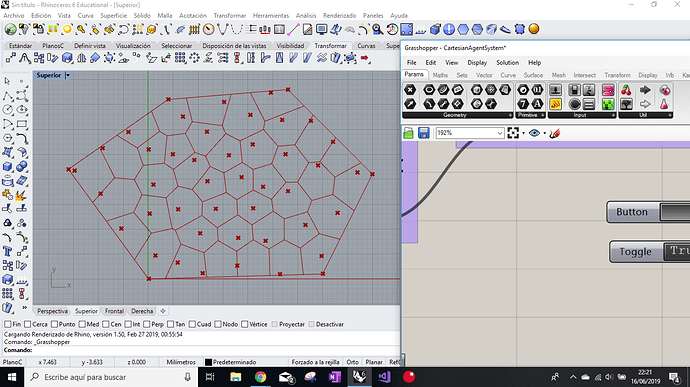The width and height of the screenshot is (690, 387).
Task: Save Grasshopper document with floppy disk icon
Action: (423, 133)
